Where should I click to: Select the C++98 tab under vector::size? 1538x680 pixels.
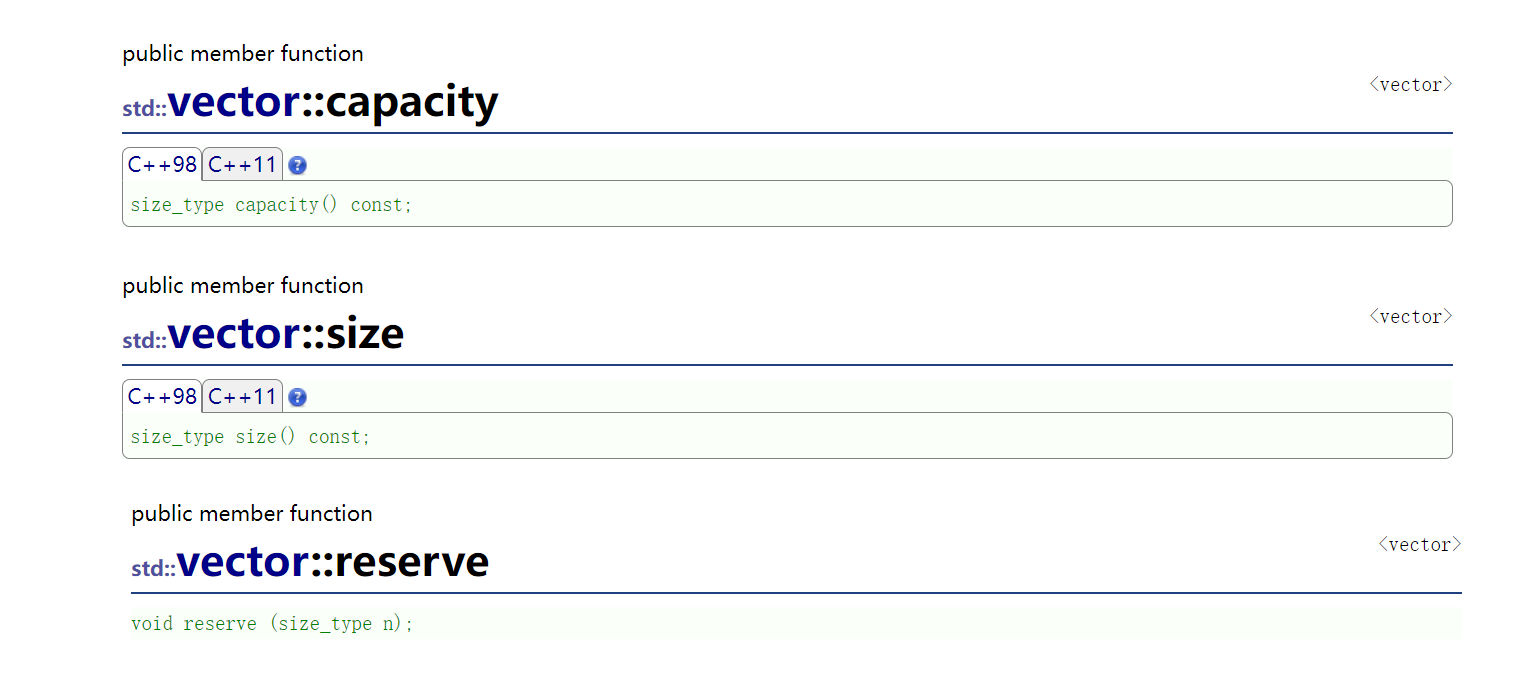coord(162,397)
